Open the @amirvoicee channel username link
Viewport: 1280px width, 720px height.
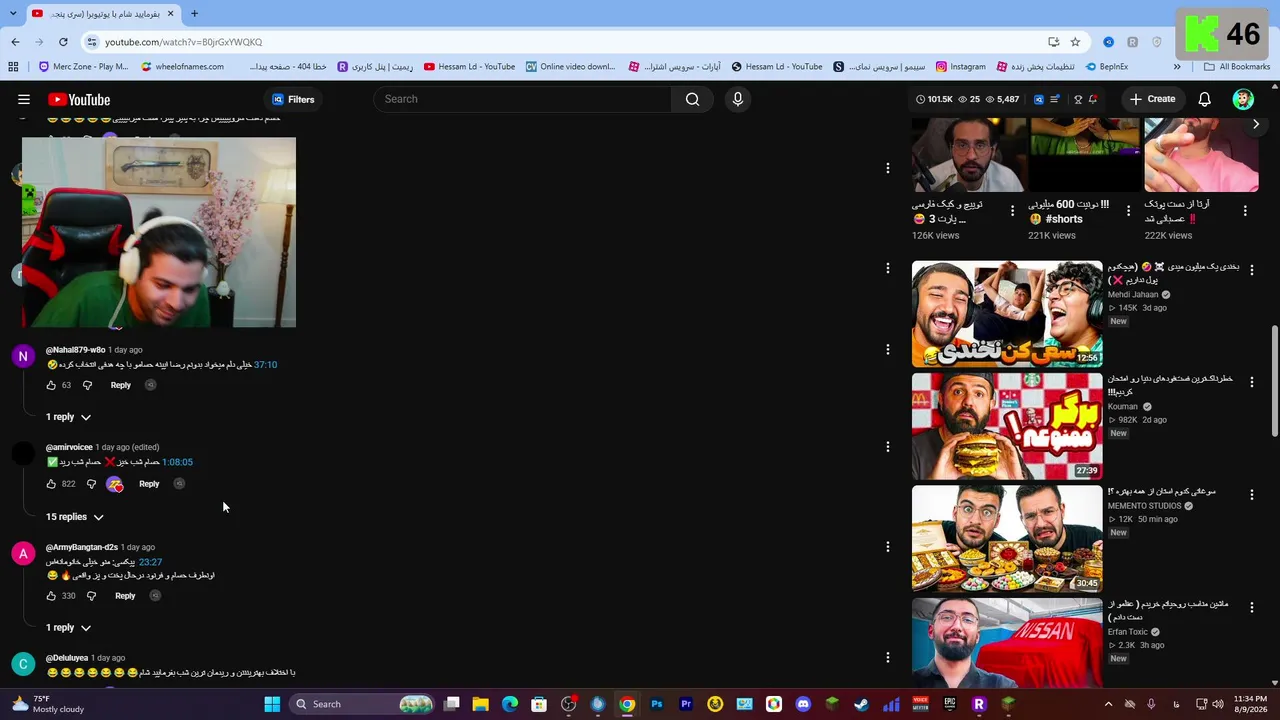click(69, 447)
